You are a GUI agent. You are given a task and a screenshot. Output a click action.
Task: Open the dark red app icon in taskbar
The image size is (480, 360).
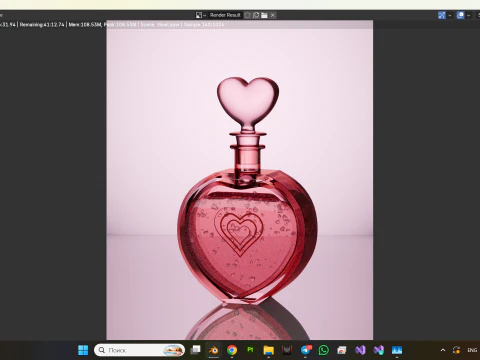click(287, 350)
